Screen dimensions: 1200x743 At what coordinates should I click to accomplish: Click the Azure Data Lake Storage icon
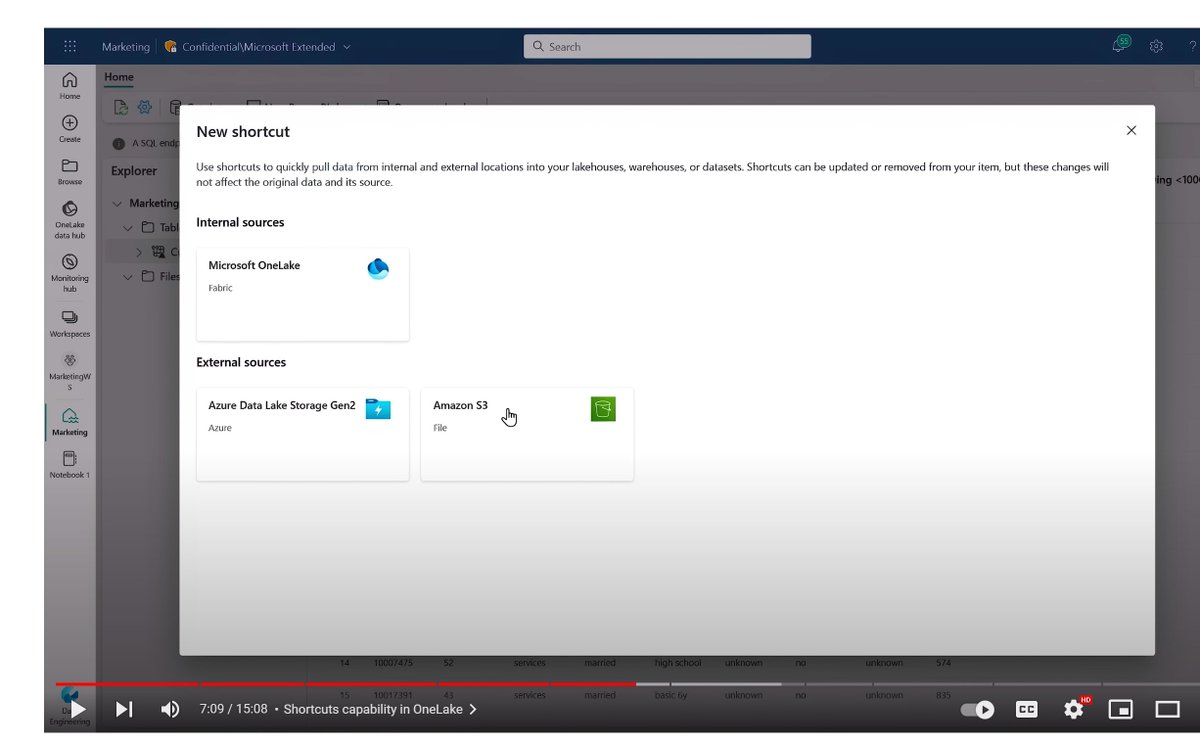(x=378, y=408)
